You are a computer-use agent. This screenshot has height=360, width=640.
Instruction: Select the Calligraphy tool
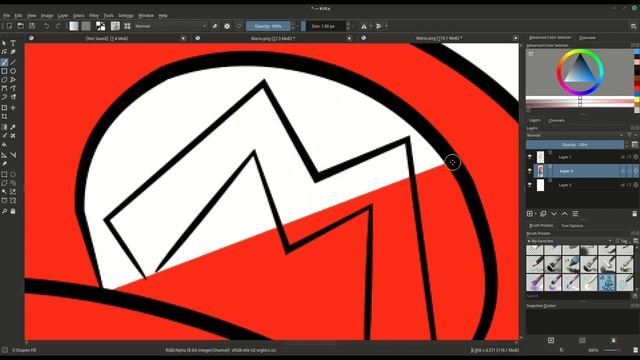[13, 52]
